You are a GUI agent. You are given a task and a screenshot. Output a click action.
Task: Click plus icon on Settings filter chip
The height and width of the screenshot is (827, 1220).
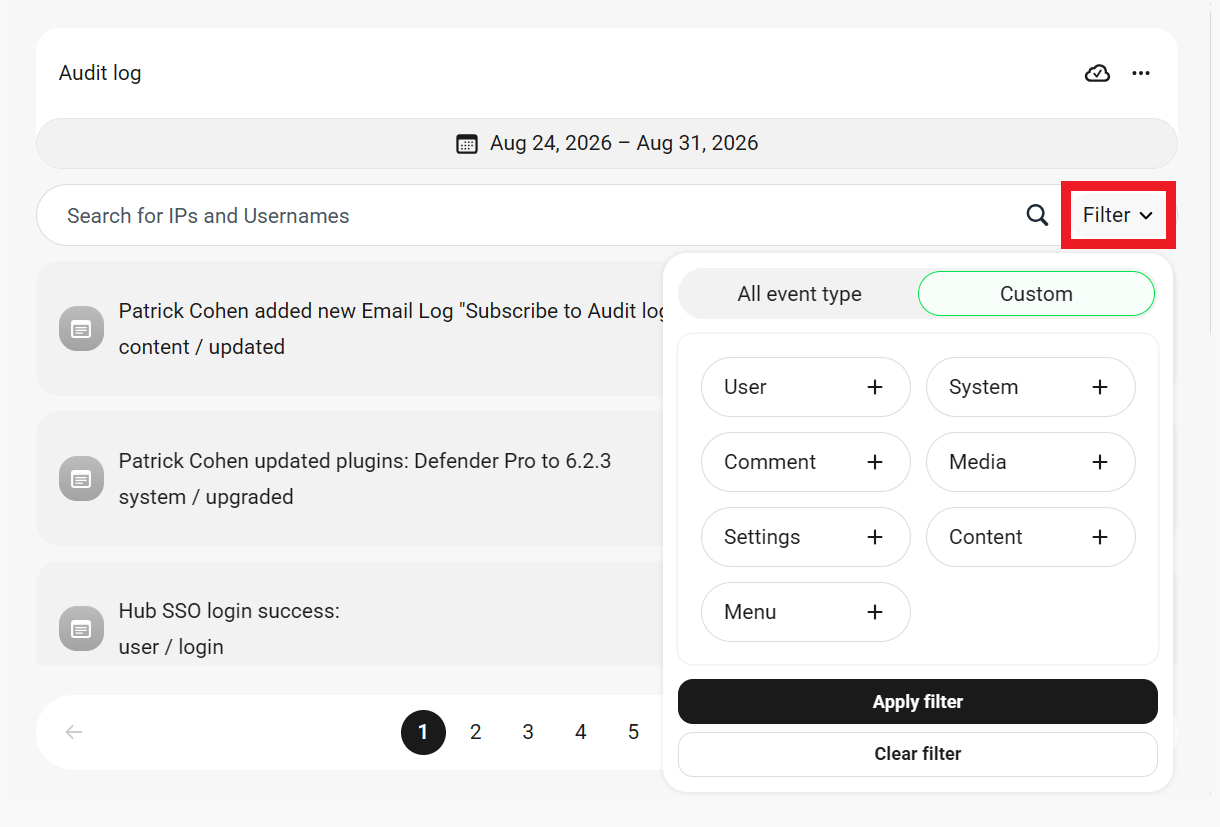(875, 537)
